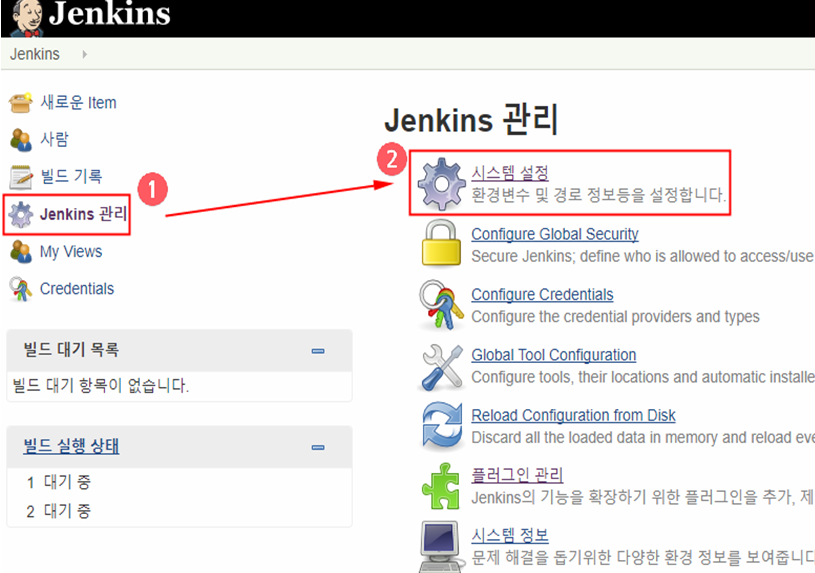Collapse the 빌드 대기 목록 panel

pos(318,351)
